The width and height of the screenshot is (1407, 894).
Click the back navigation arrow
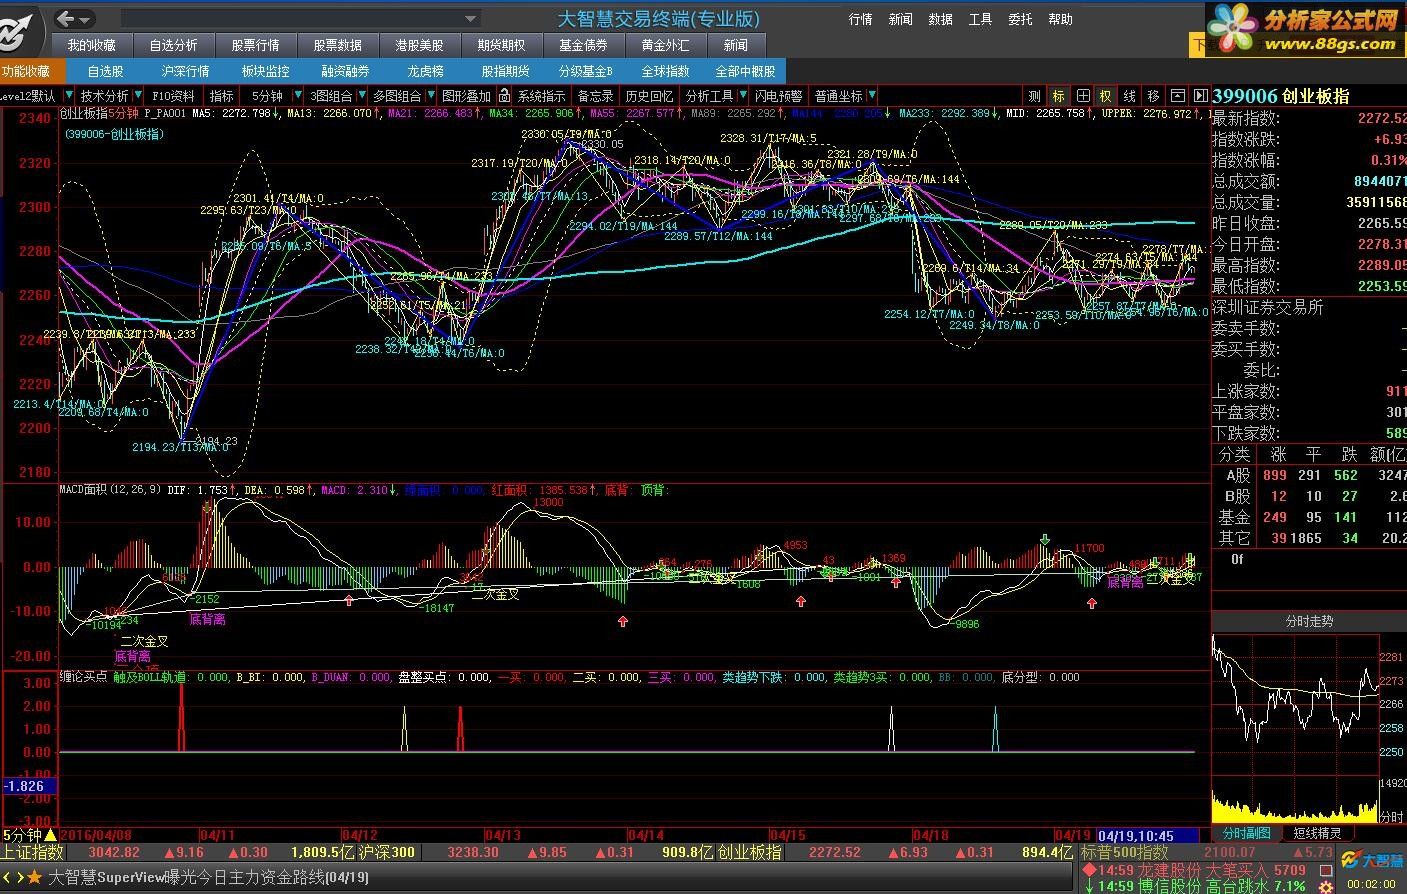point(65,19)
